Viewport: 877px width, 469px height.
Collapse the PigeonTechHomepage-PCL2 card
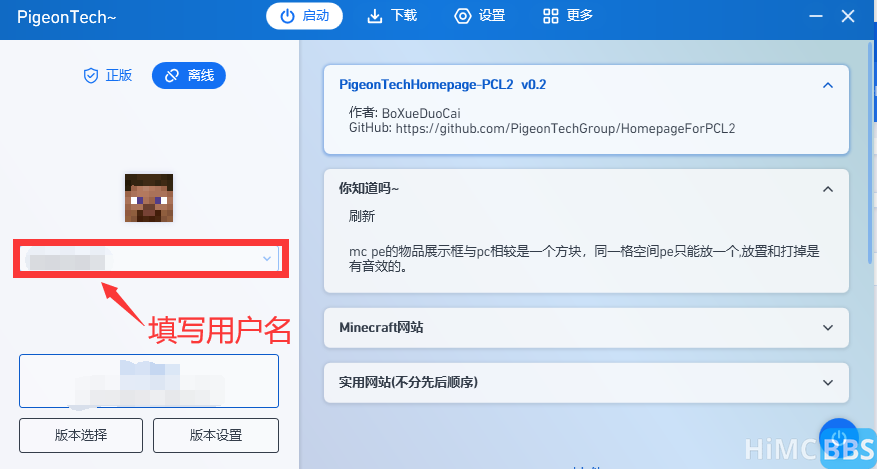(x=828, y=86)
